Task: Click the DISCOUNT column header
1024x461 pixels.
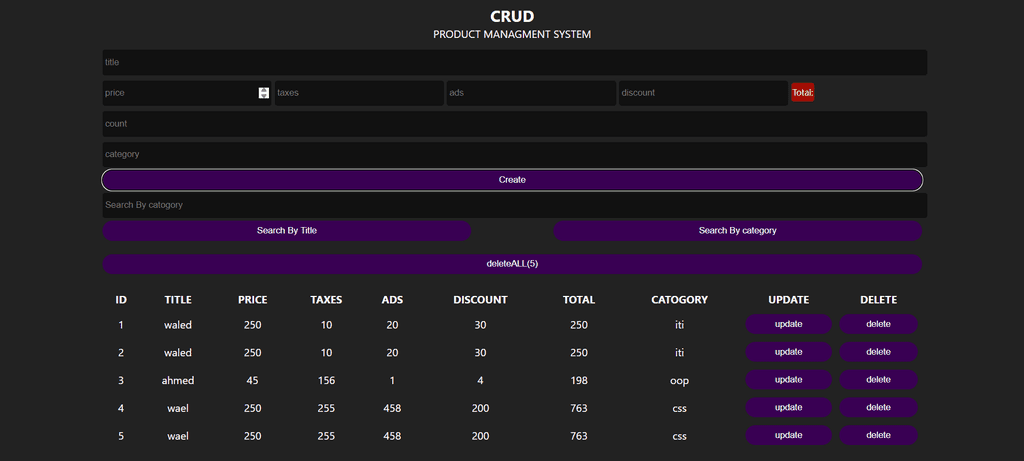Action: point(480,300)
